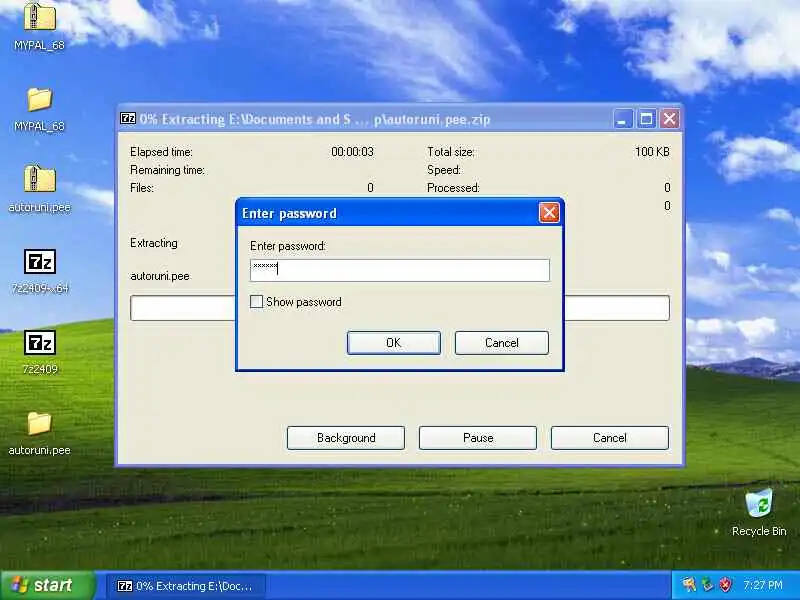The image size is (800, 600).
Task: Open the Recycle Bin icon
Action: click(759, 503)
